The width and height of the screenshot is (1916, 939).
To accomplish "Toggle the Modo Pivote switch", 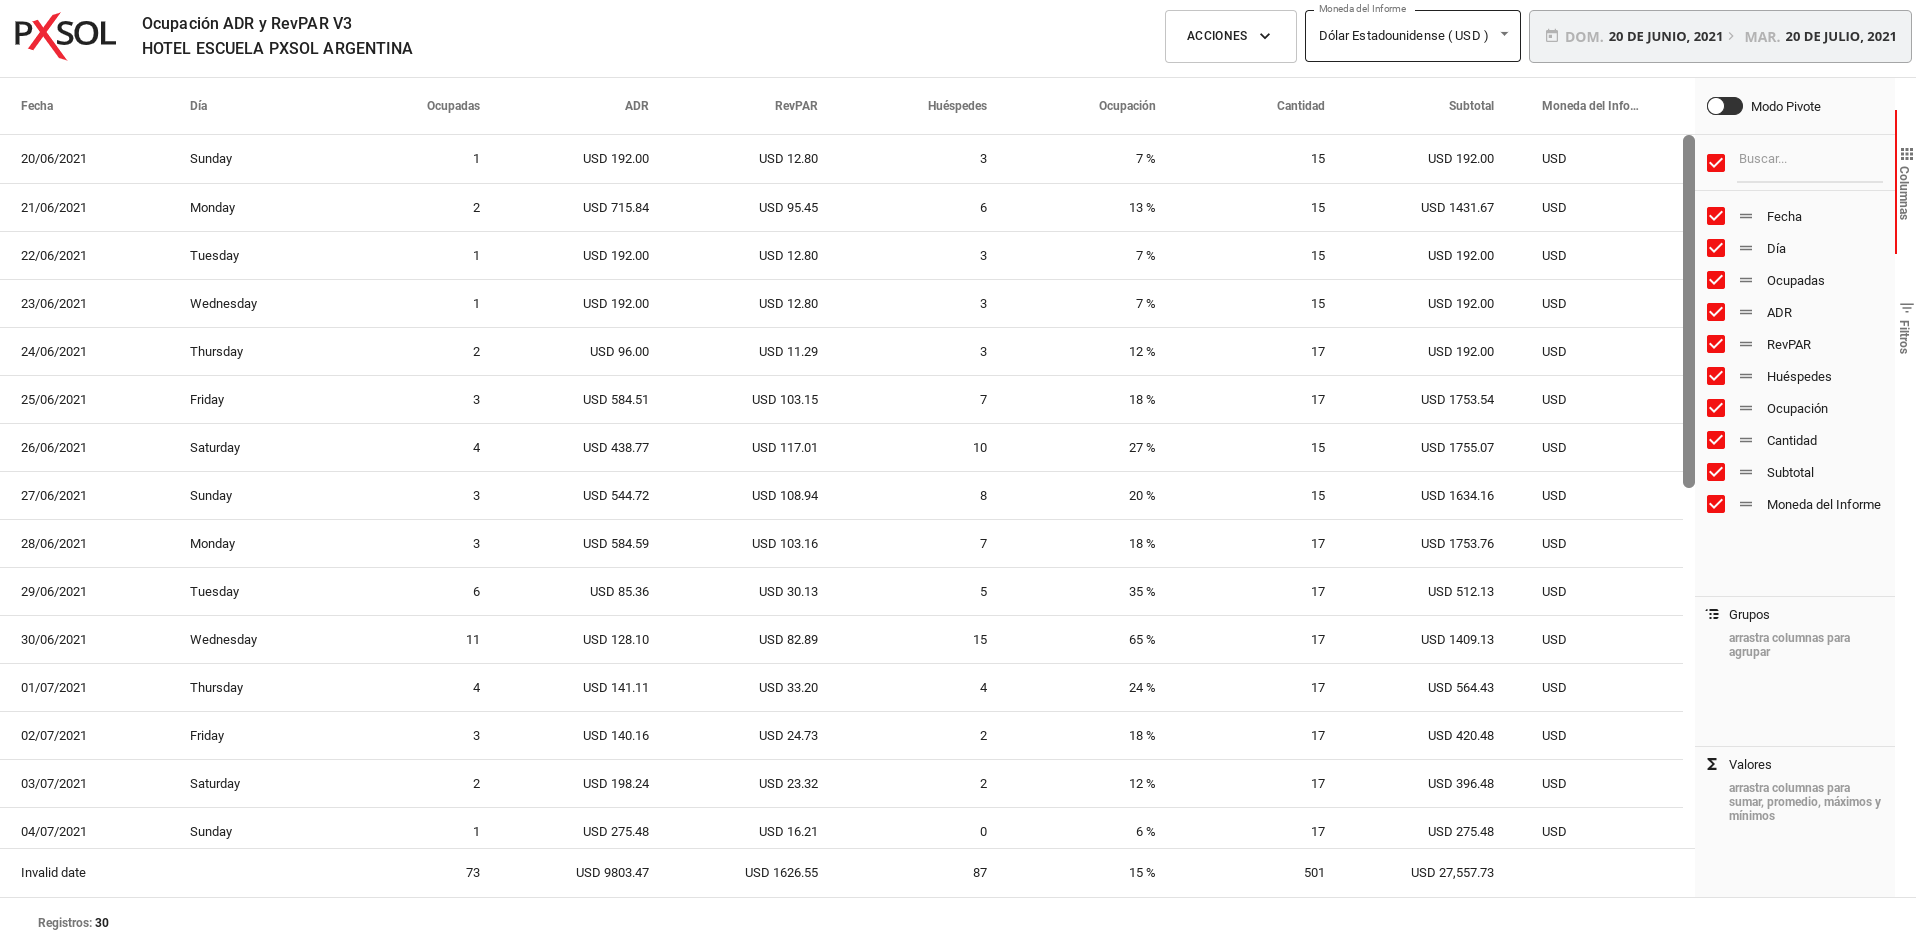I will tap(1724, 106).
